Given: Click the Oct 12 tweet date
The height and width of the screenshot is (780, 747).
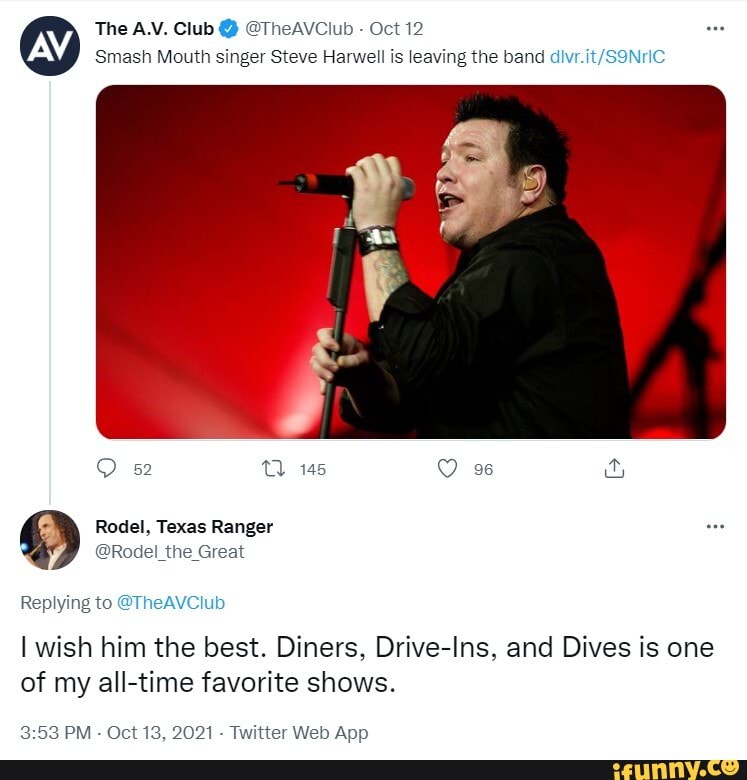Looking at the screenshot, I should [x=396, y=29].
